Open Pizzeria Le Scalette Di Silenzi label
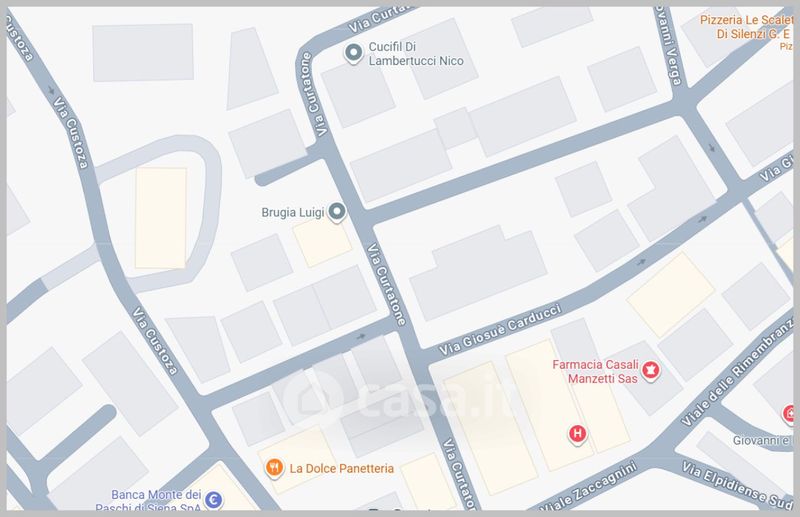 coord(746,27)
